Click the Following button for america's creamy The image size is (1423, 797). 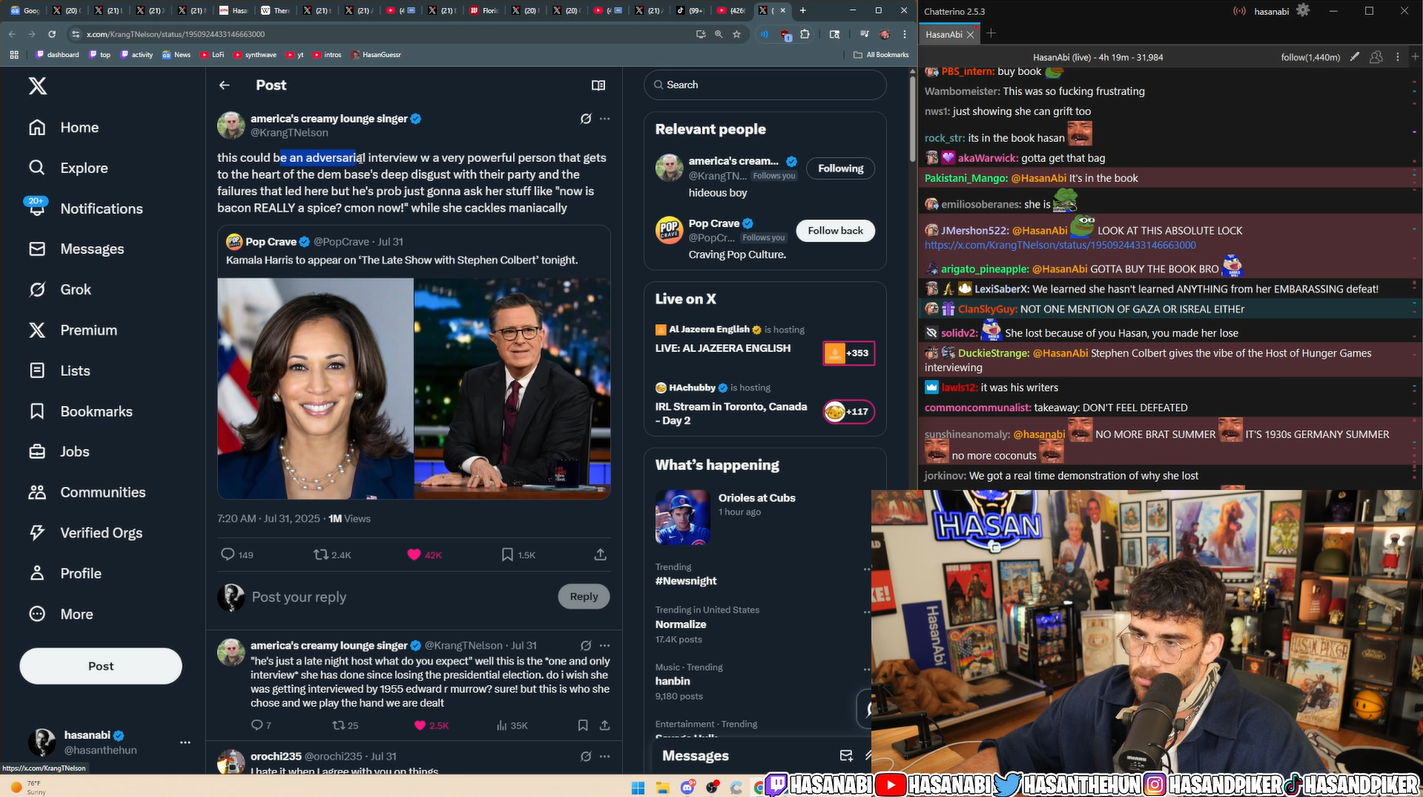pyautogui.click(x=840, y=168)
